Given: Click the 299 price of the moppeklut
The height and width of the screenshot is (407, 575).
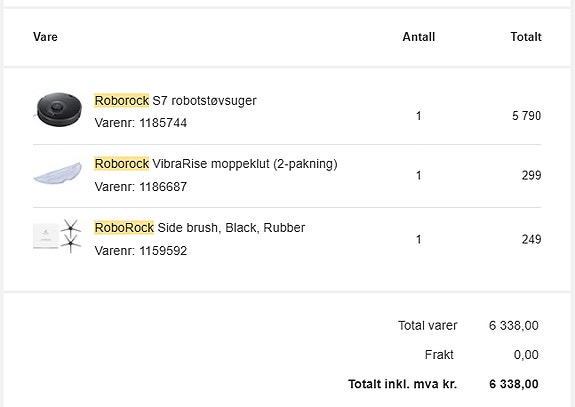Looking at the screenshot, I should point(531,175).
